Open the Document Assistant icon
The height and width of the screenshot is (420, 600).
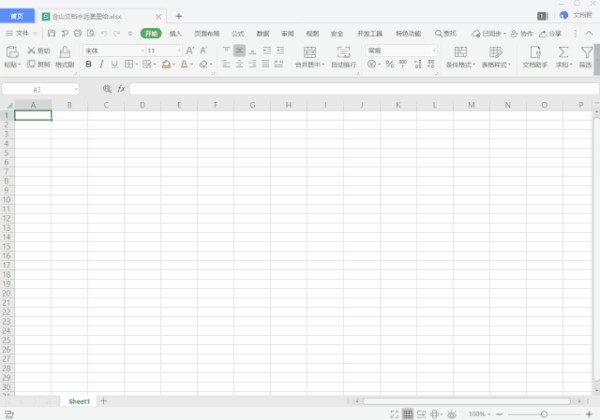[535, 52]
